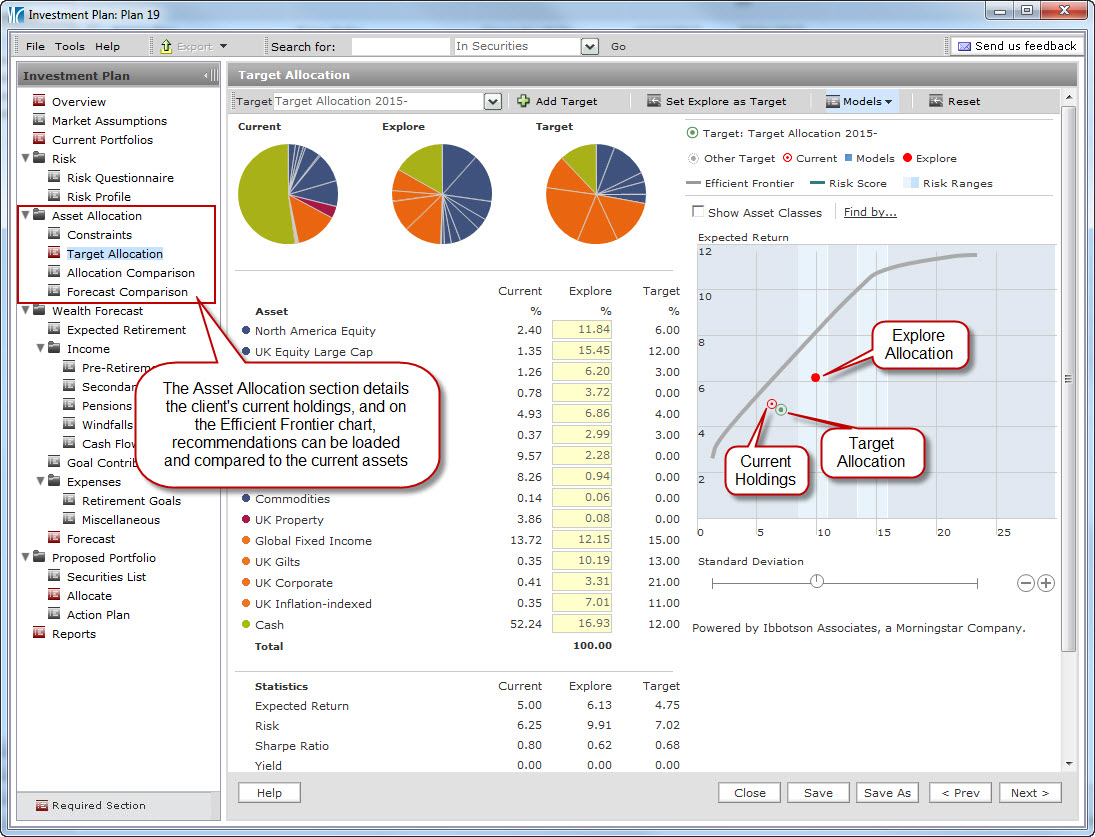Click the Export toolbar icon
The width and height of the screenshot is (1095, 837).
[x=166, y=46]
